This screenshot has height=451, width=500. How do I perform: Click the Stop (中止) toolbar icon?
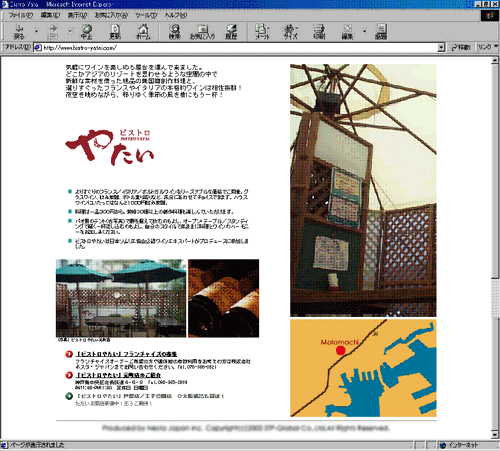[87, 32]
